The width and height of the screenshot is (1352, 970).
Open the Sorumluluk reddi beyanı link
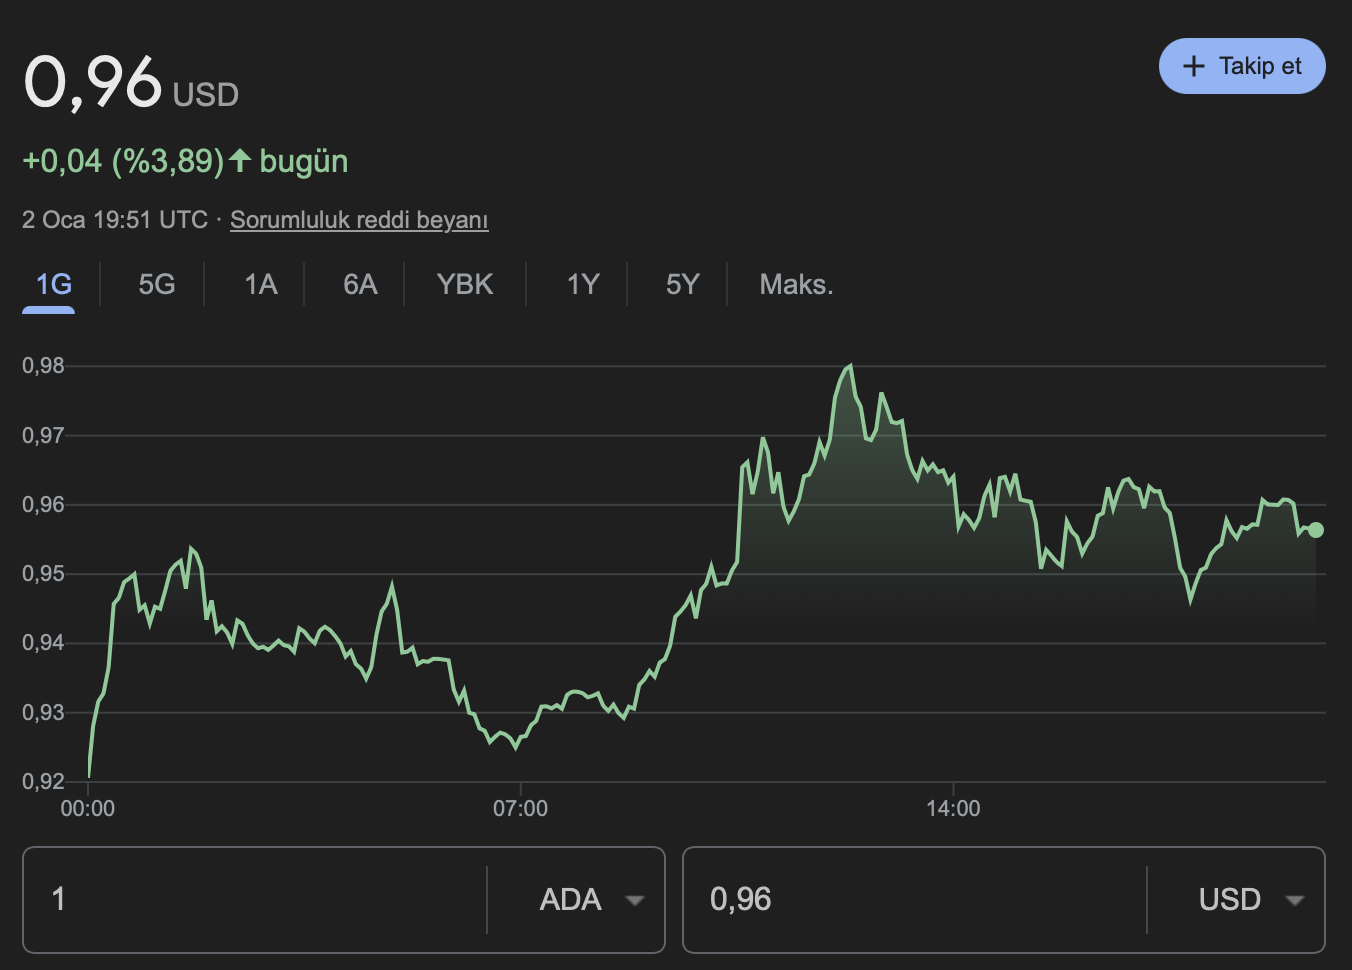[359, 220]
